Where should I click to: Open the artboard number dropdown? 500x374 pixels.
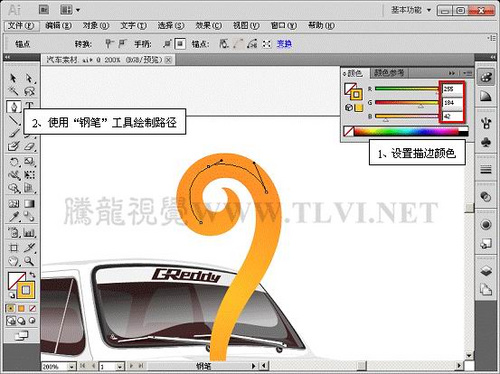(x=120, y=366)
